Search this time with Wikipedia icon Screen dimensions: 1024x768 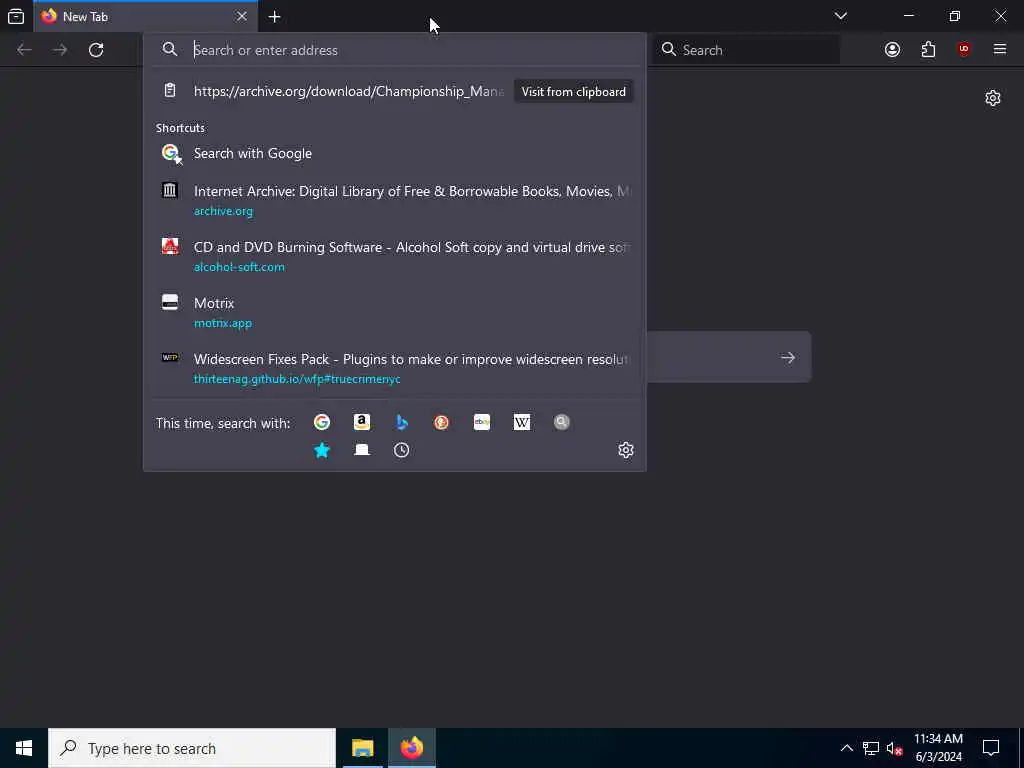point(522,423)
